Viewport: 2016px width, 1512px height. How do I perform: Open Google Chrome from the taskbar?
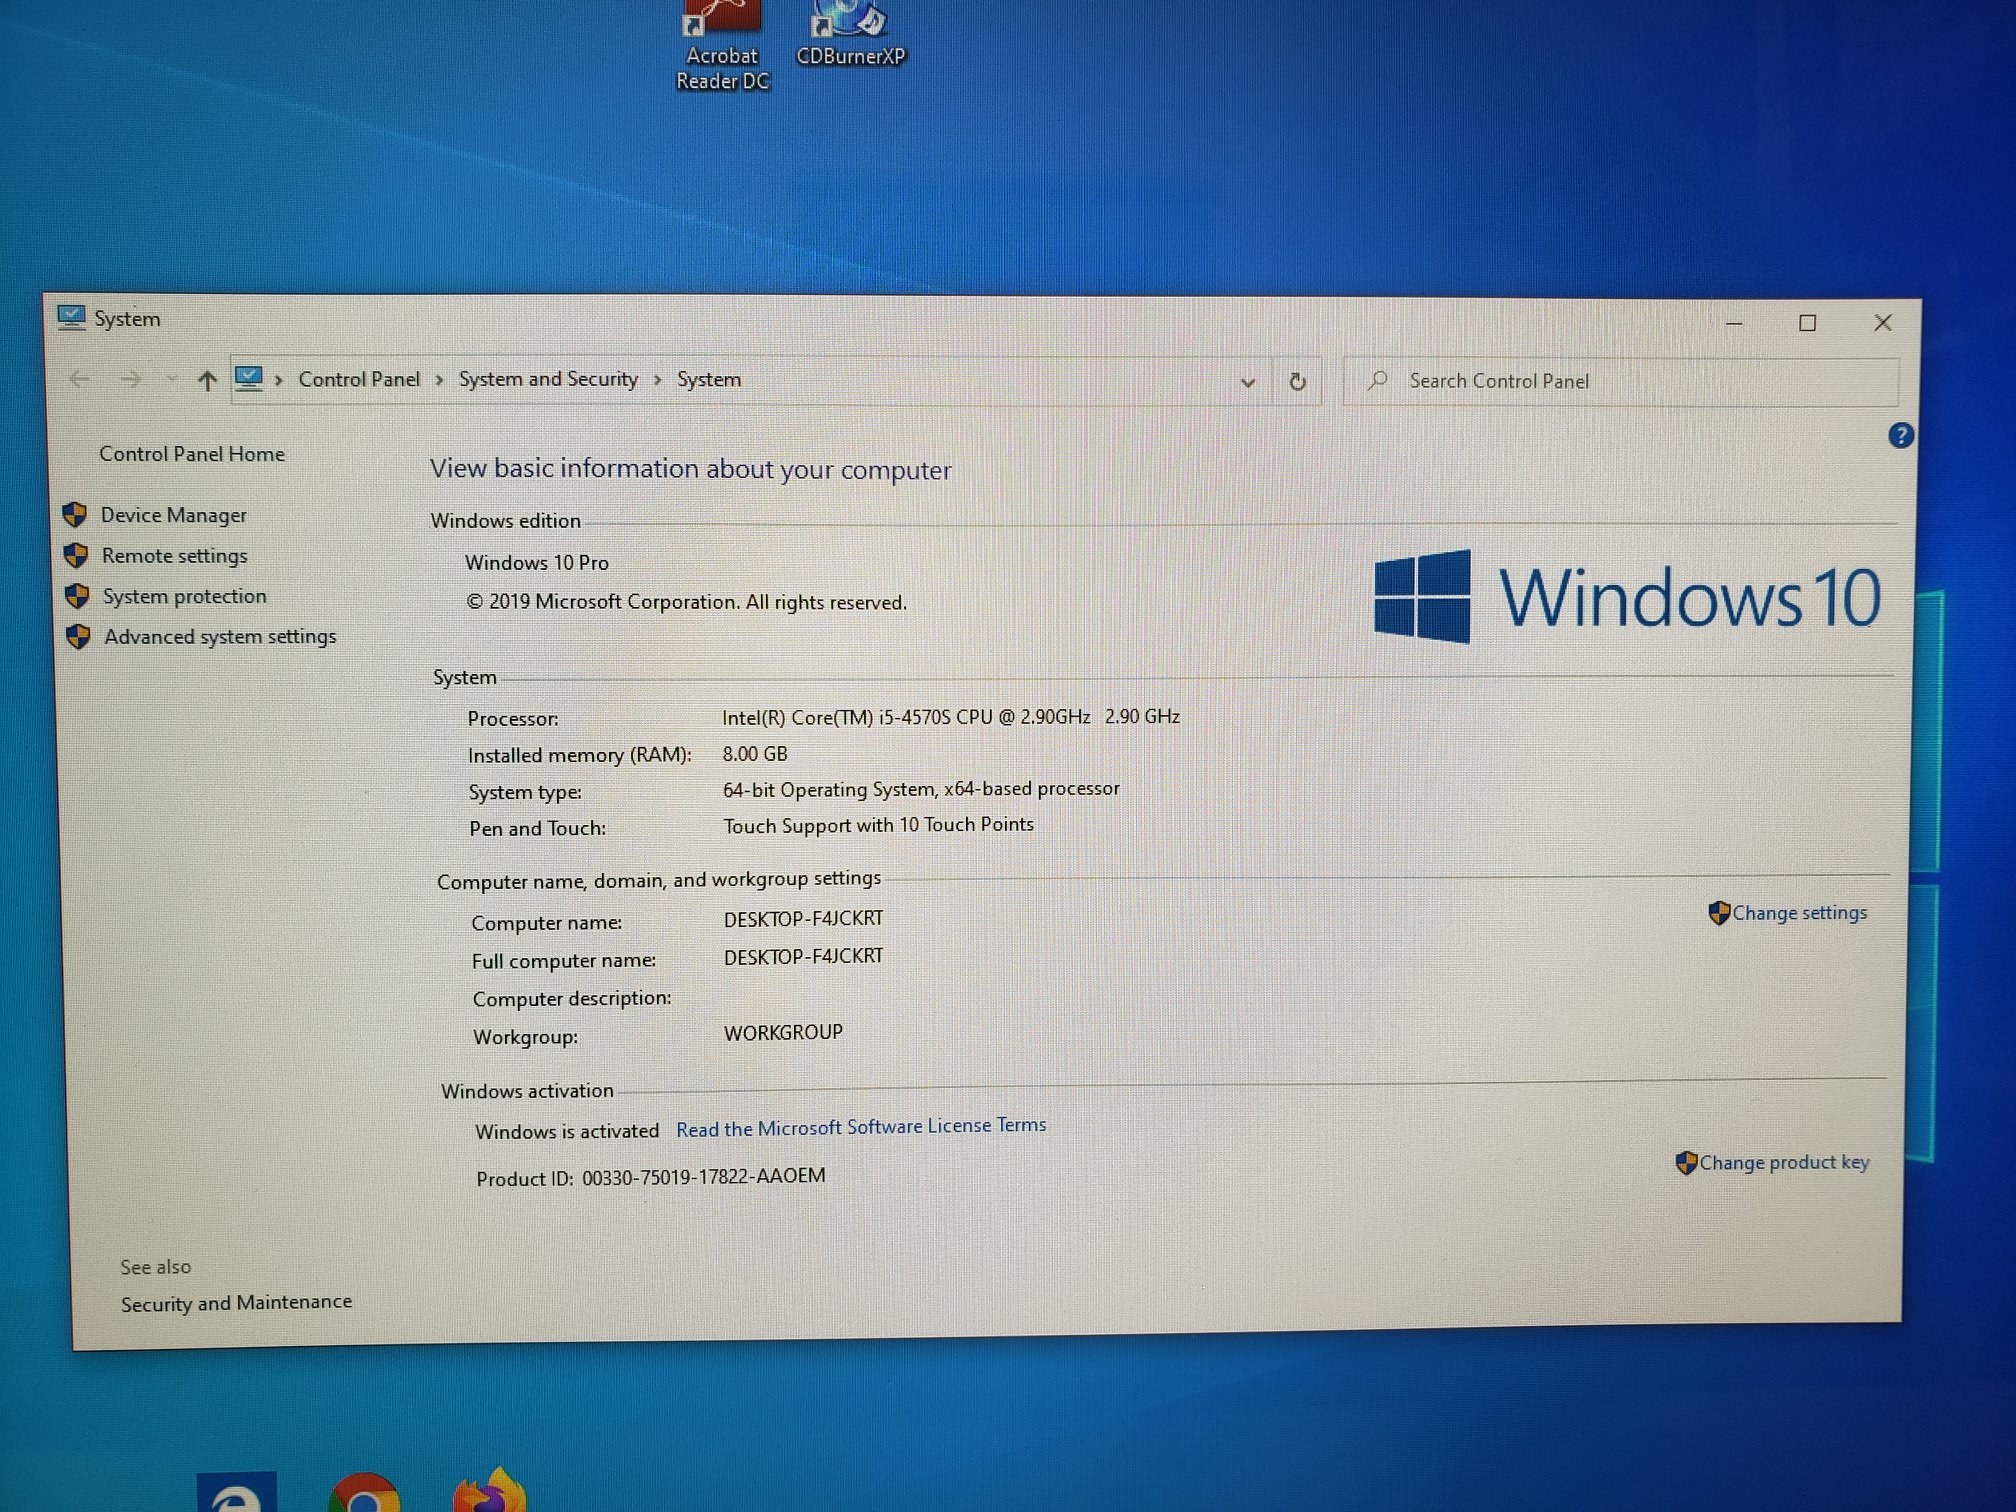(365, 1493)
